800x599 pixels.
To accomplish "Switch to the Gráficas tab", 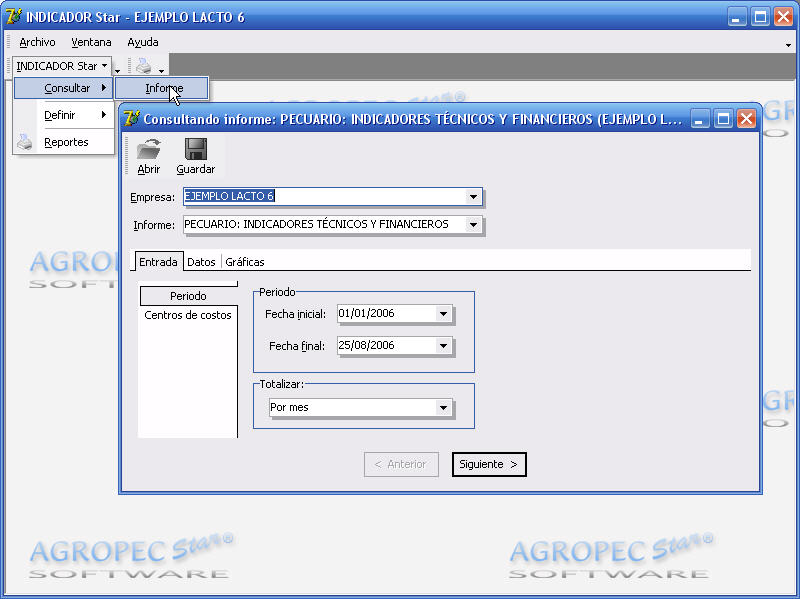I will pos(245,262).
